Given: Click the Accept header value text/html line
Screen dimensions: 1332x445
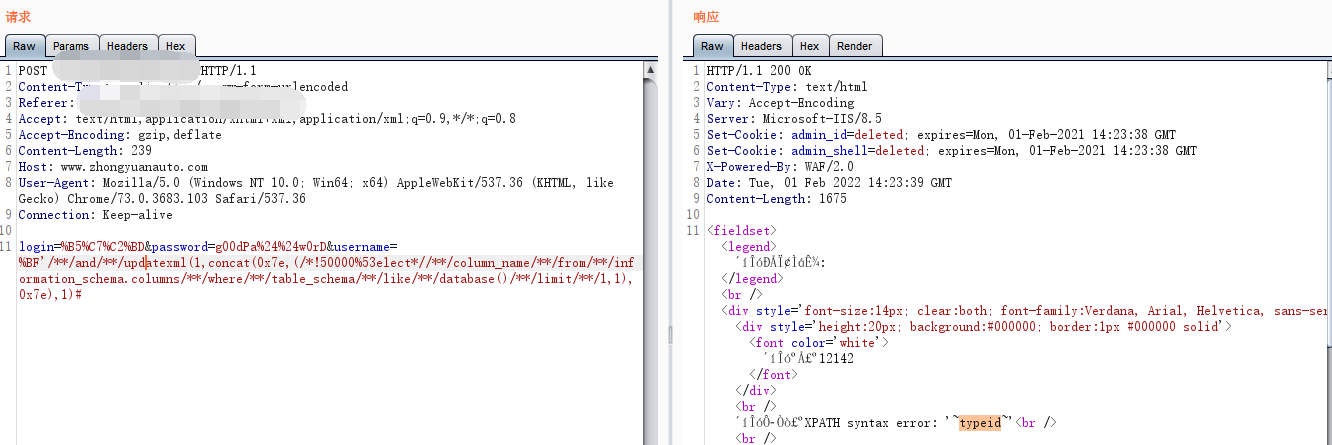Looking at the screenshot, I should [x=267, y=119].
